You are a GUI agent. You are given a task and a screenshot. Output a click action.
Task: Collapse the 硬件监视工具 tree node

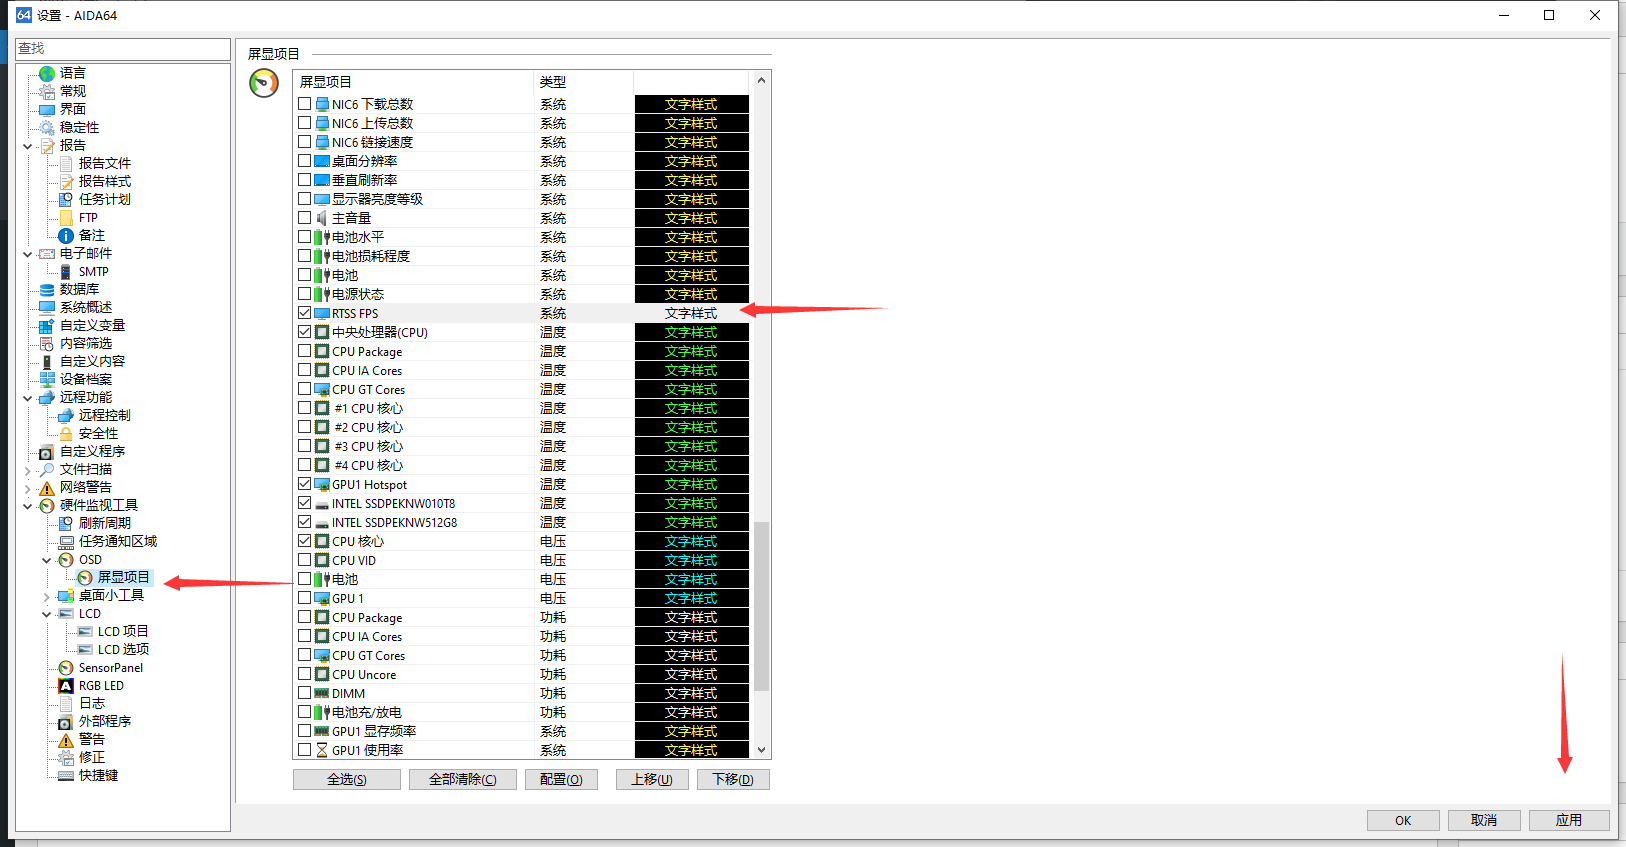[x=28, y=506]
